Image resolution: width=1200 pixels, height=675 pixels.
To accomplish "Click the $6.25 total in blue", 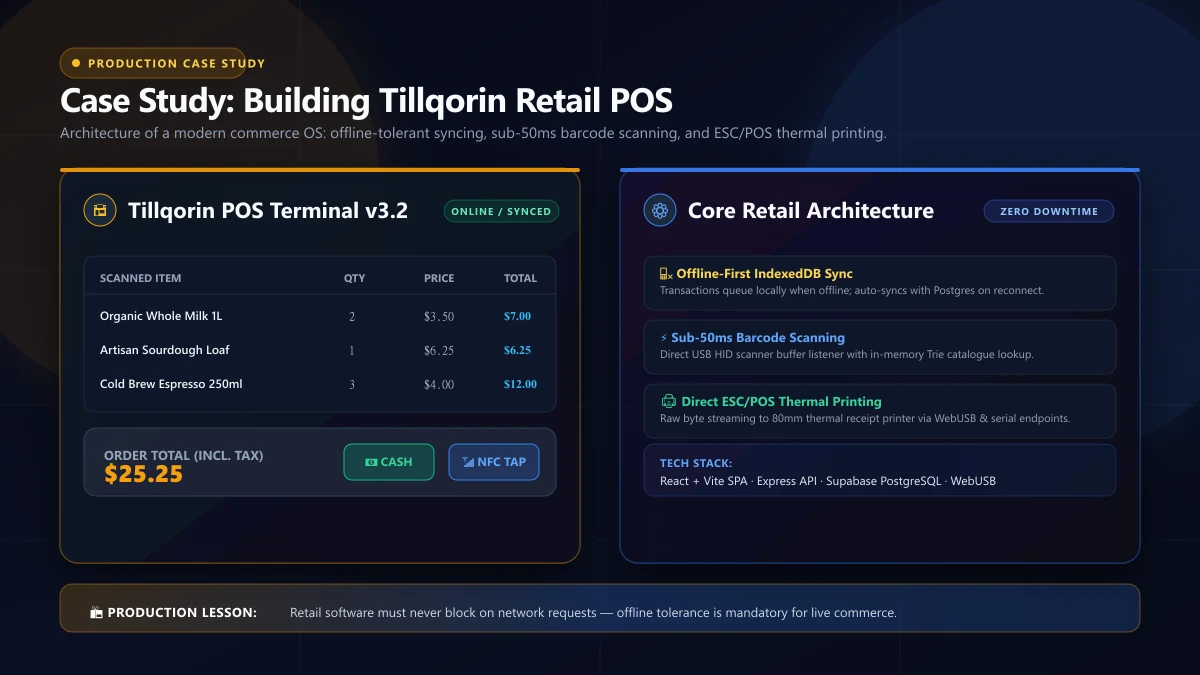I will pyautogui.click(x=517, y=350).
